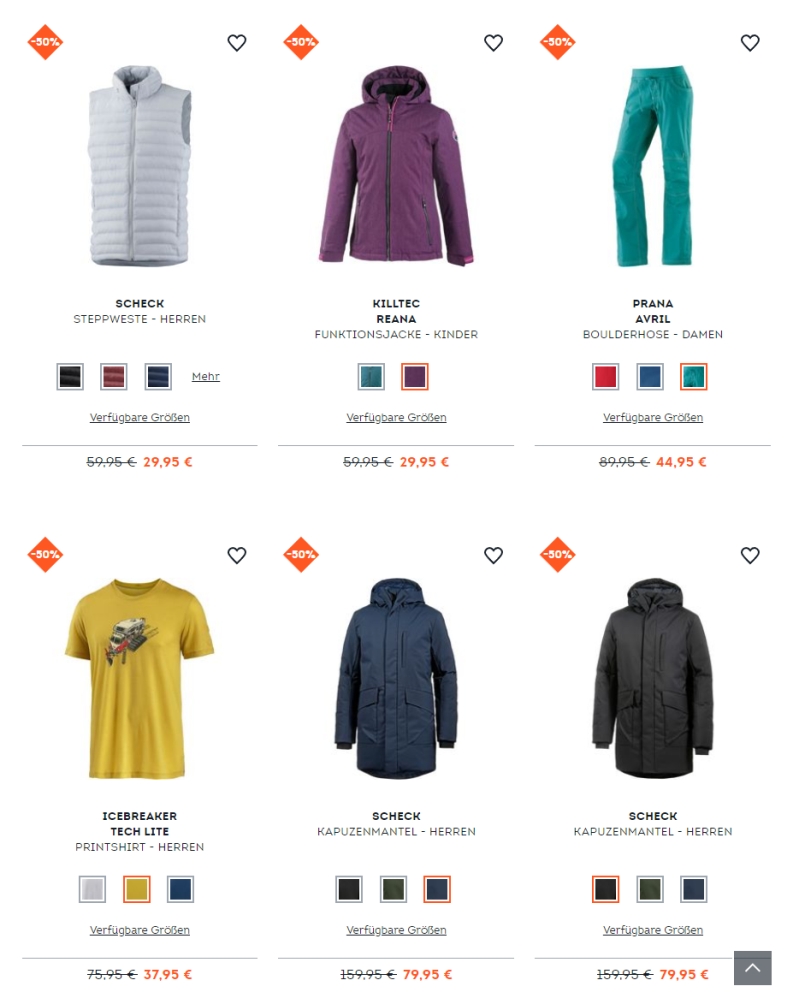Viewport: 800px width, 992px height.
Task: Open the teal Boulderhose product image
Action: click(x=653, y=166)
